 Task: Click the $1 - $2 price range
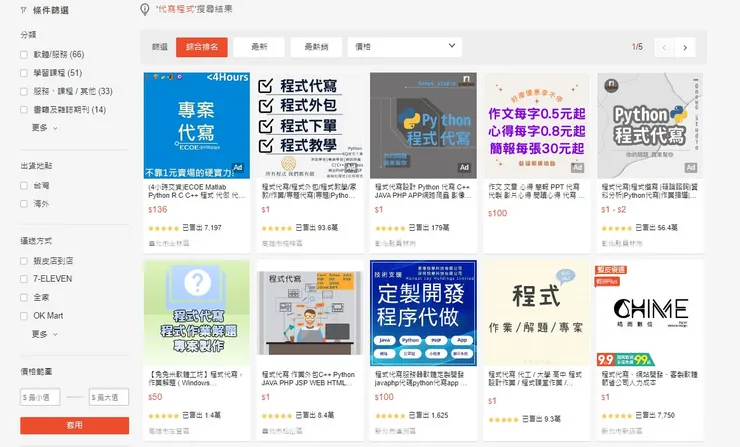pyautogui.click(x=614, y=210)
